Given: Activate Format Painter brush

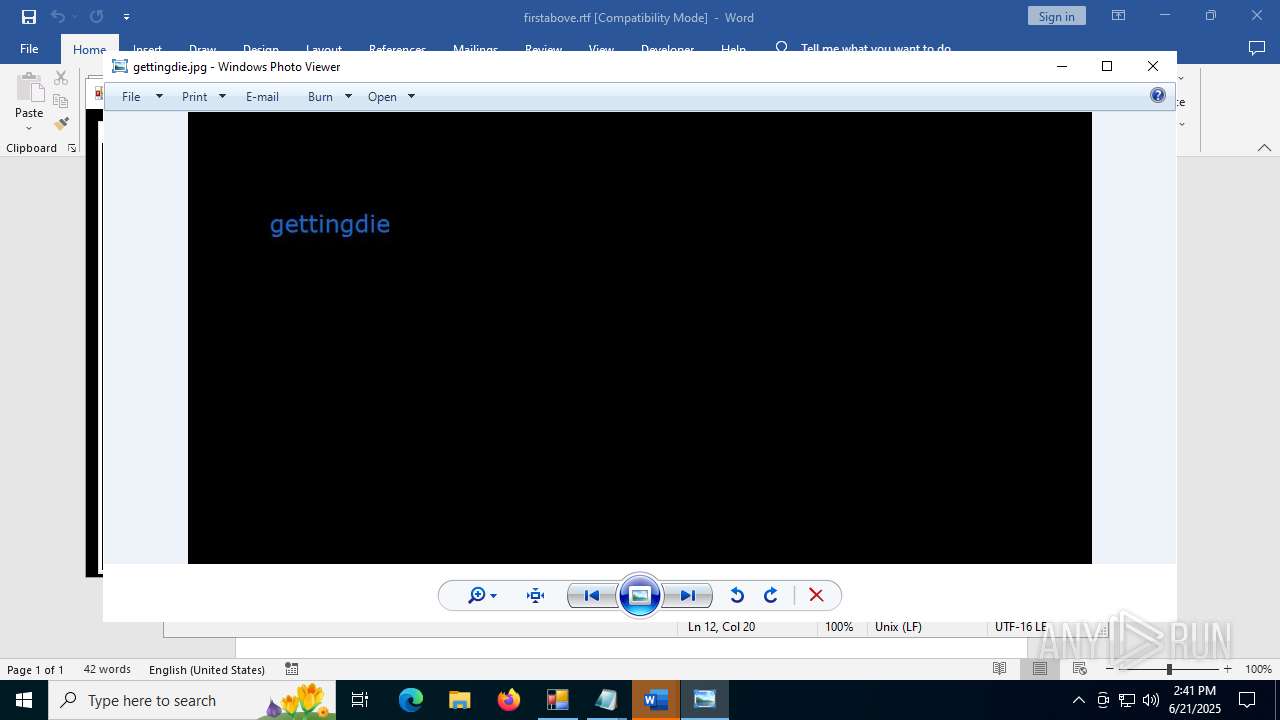Looking at the screenshot, I should point(61,124).
